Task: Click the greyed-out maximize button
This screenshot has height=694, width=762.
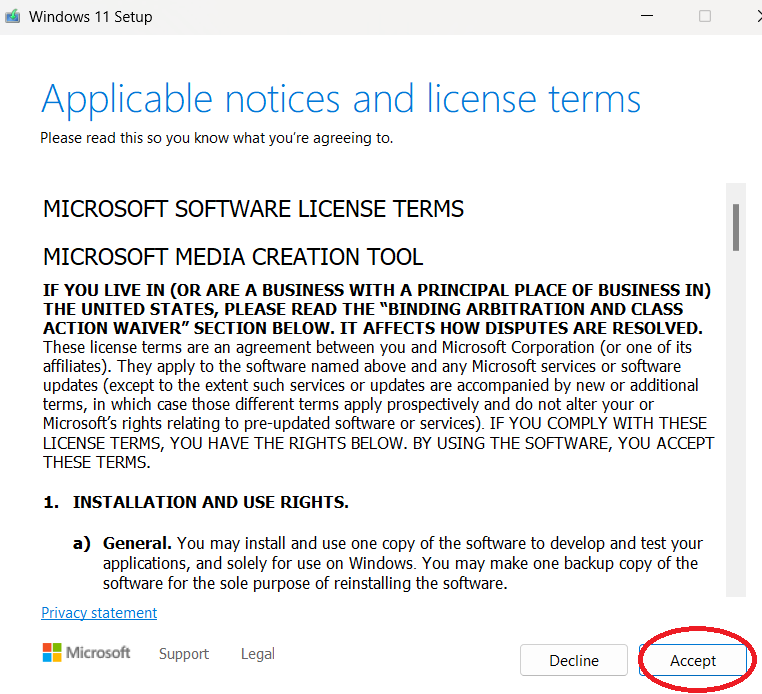Action: [x=705, y=16]
